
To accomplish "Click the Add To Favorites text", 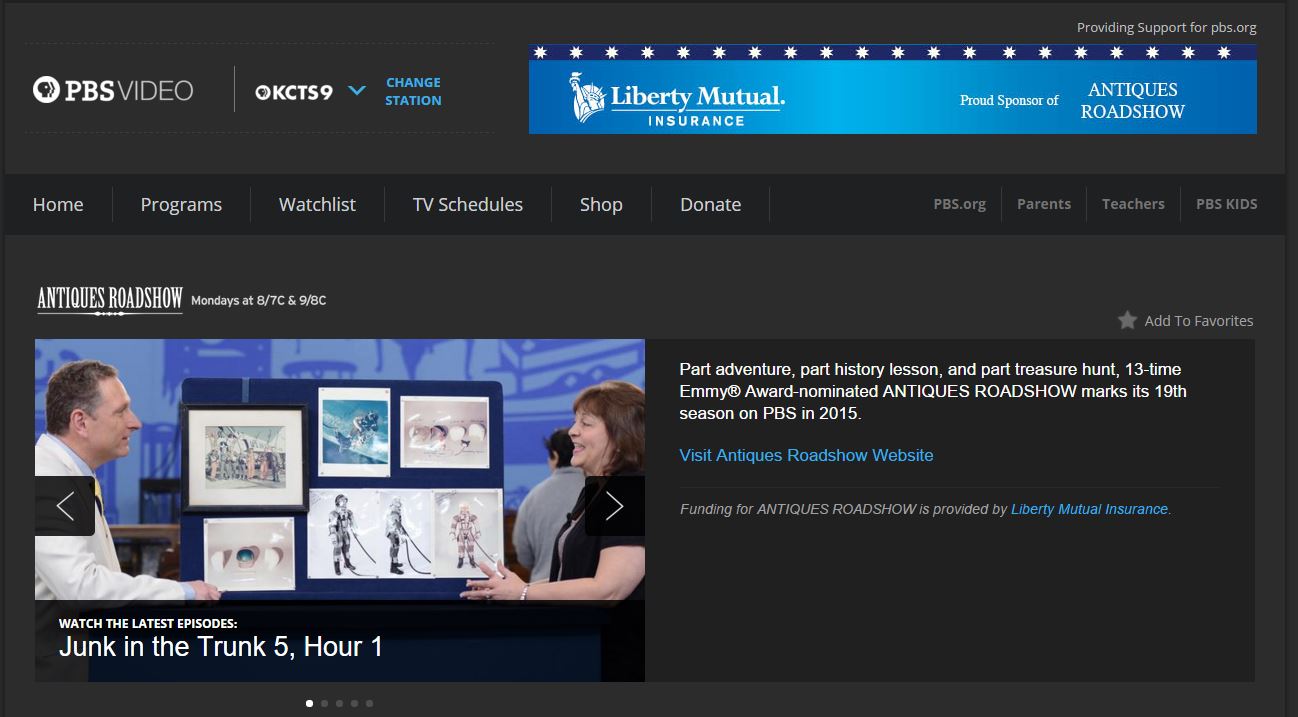I will click(1198, 321).
